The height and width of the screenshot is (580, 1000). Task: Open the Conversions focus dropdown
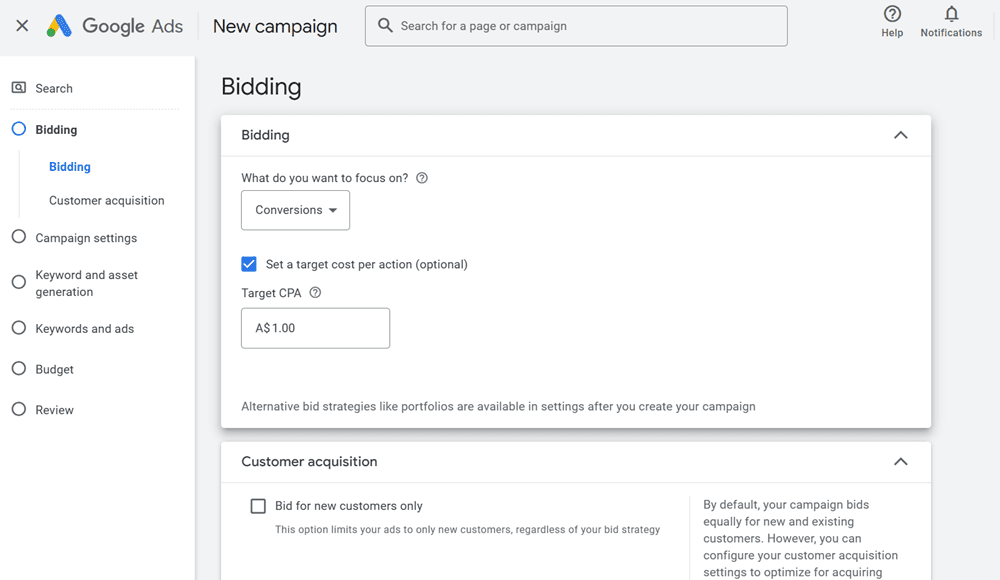click(x=295, y=210)
